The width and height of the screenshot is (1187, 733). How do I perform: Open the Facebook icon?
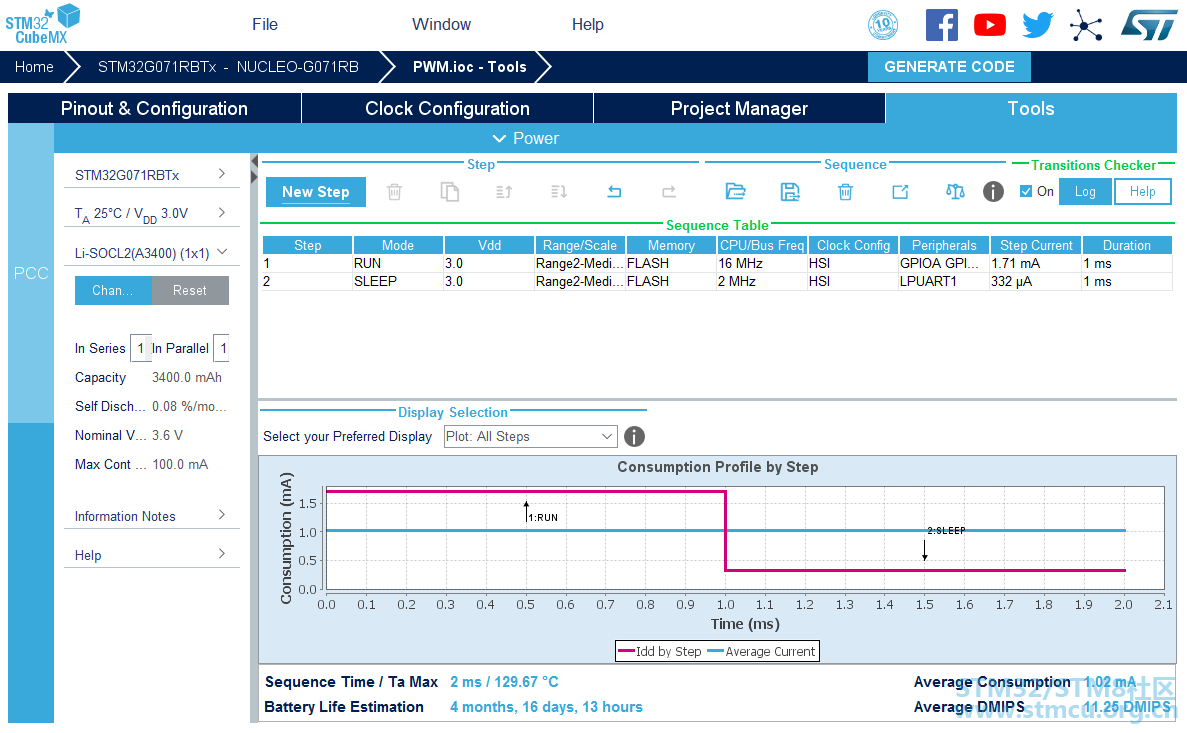[x=942, y=25]
